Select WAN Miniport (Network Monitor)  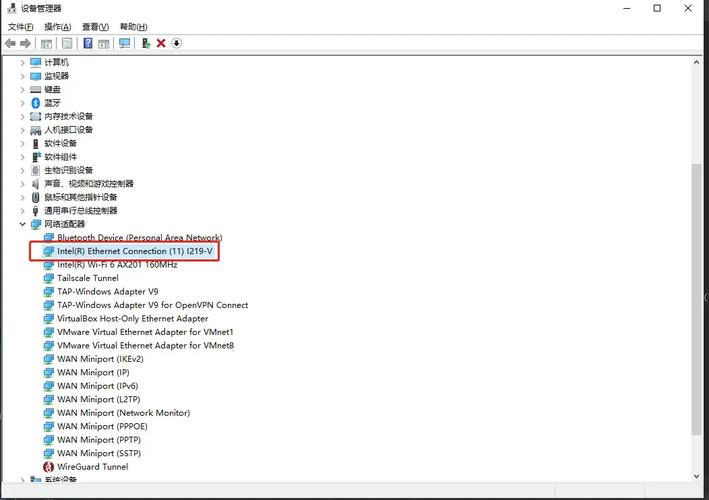(x=123, y=413)
